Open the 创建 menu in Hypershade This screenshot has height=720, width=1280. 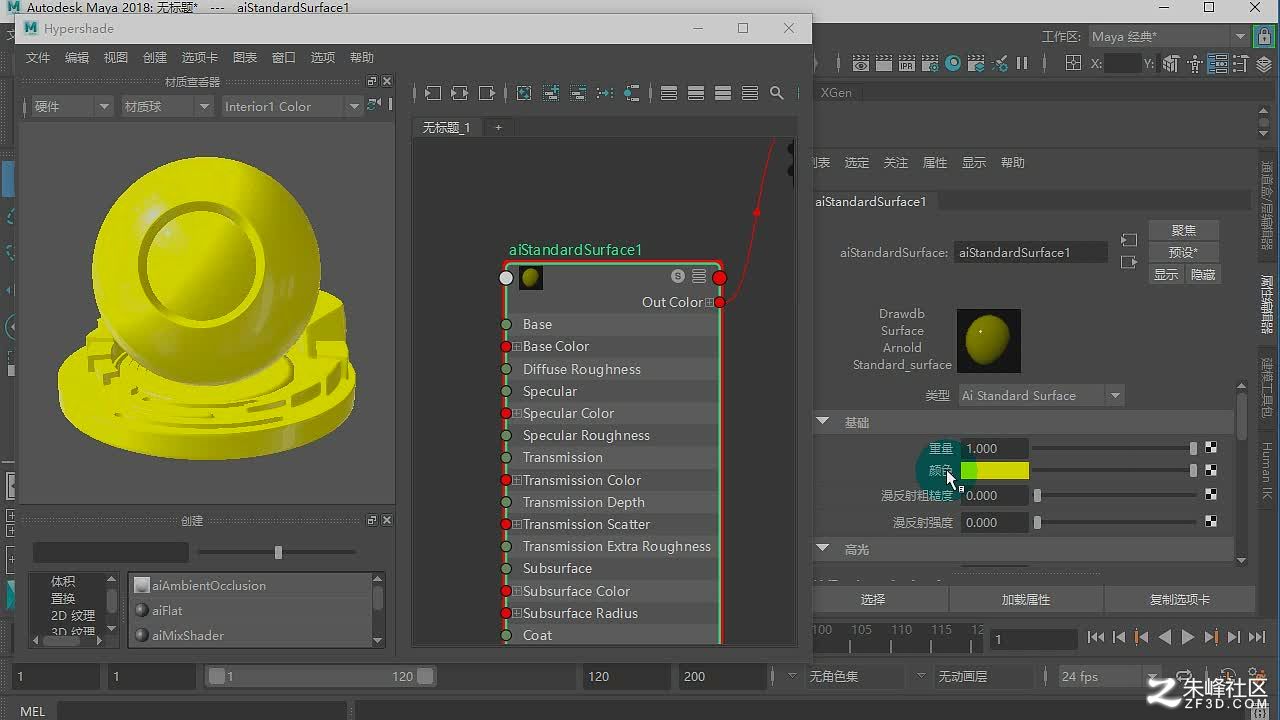tap(155, 58)
